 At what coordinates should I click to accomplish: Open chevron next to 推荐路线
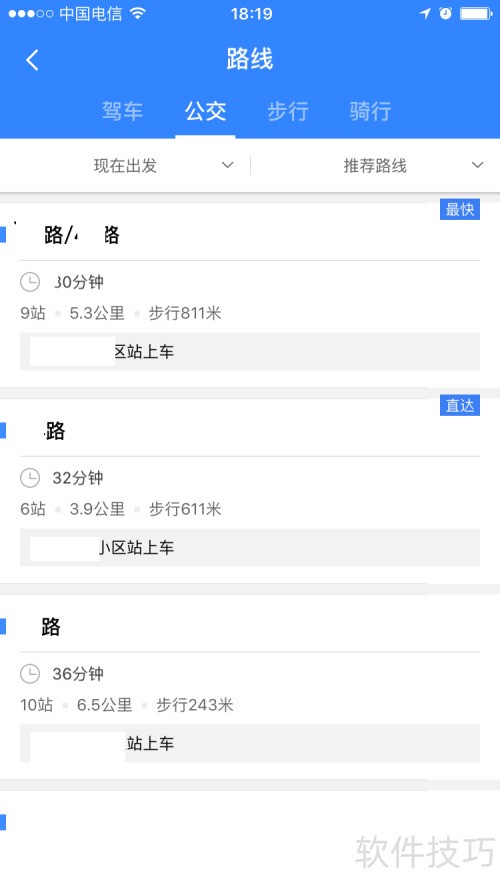(x=478, y=165)
